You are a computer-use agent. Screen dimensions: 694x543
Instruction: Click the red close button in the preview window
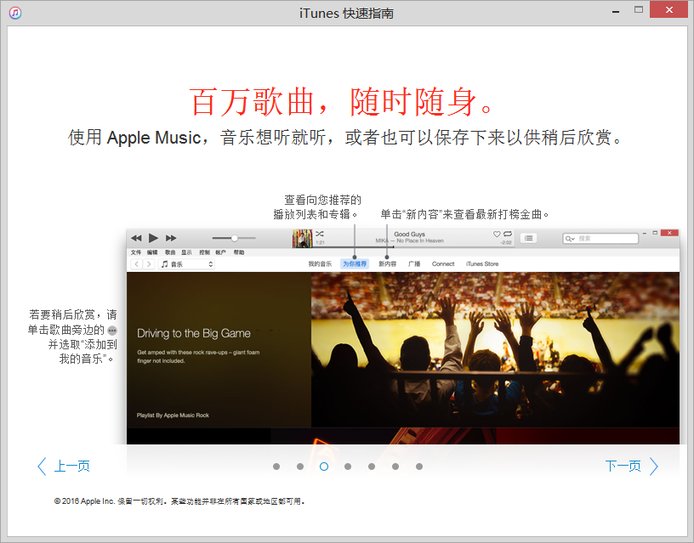[x=670, y=232]
